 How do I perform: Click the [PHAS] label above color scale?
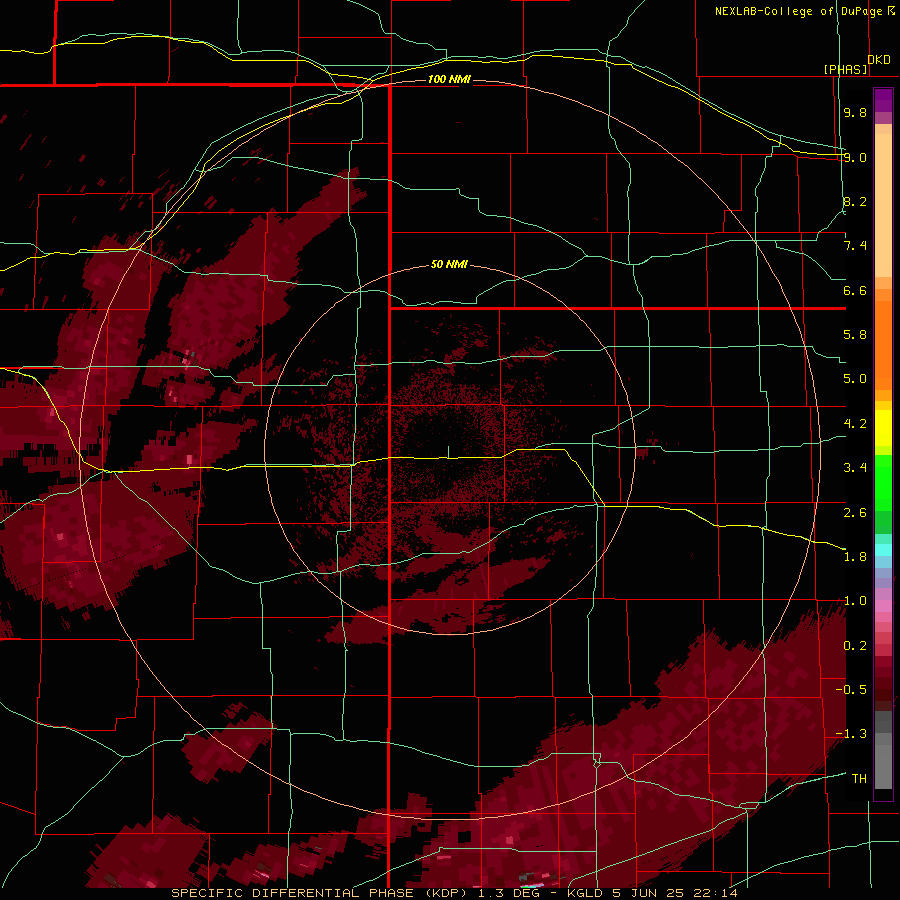[845, 69]
